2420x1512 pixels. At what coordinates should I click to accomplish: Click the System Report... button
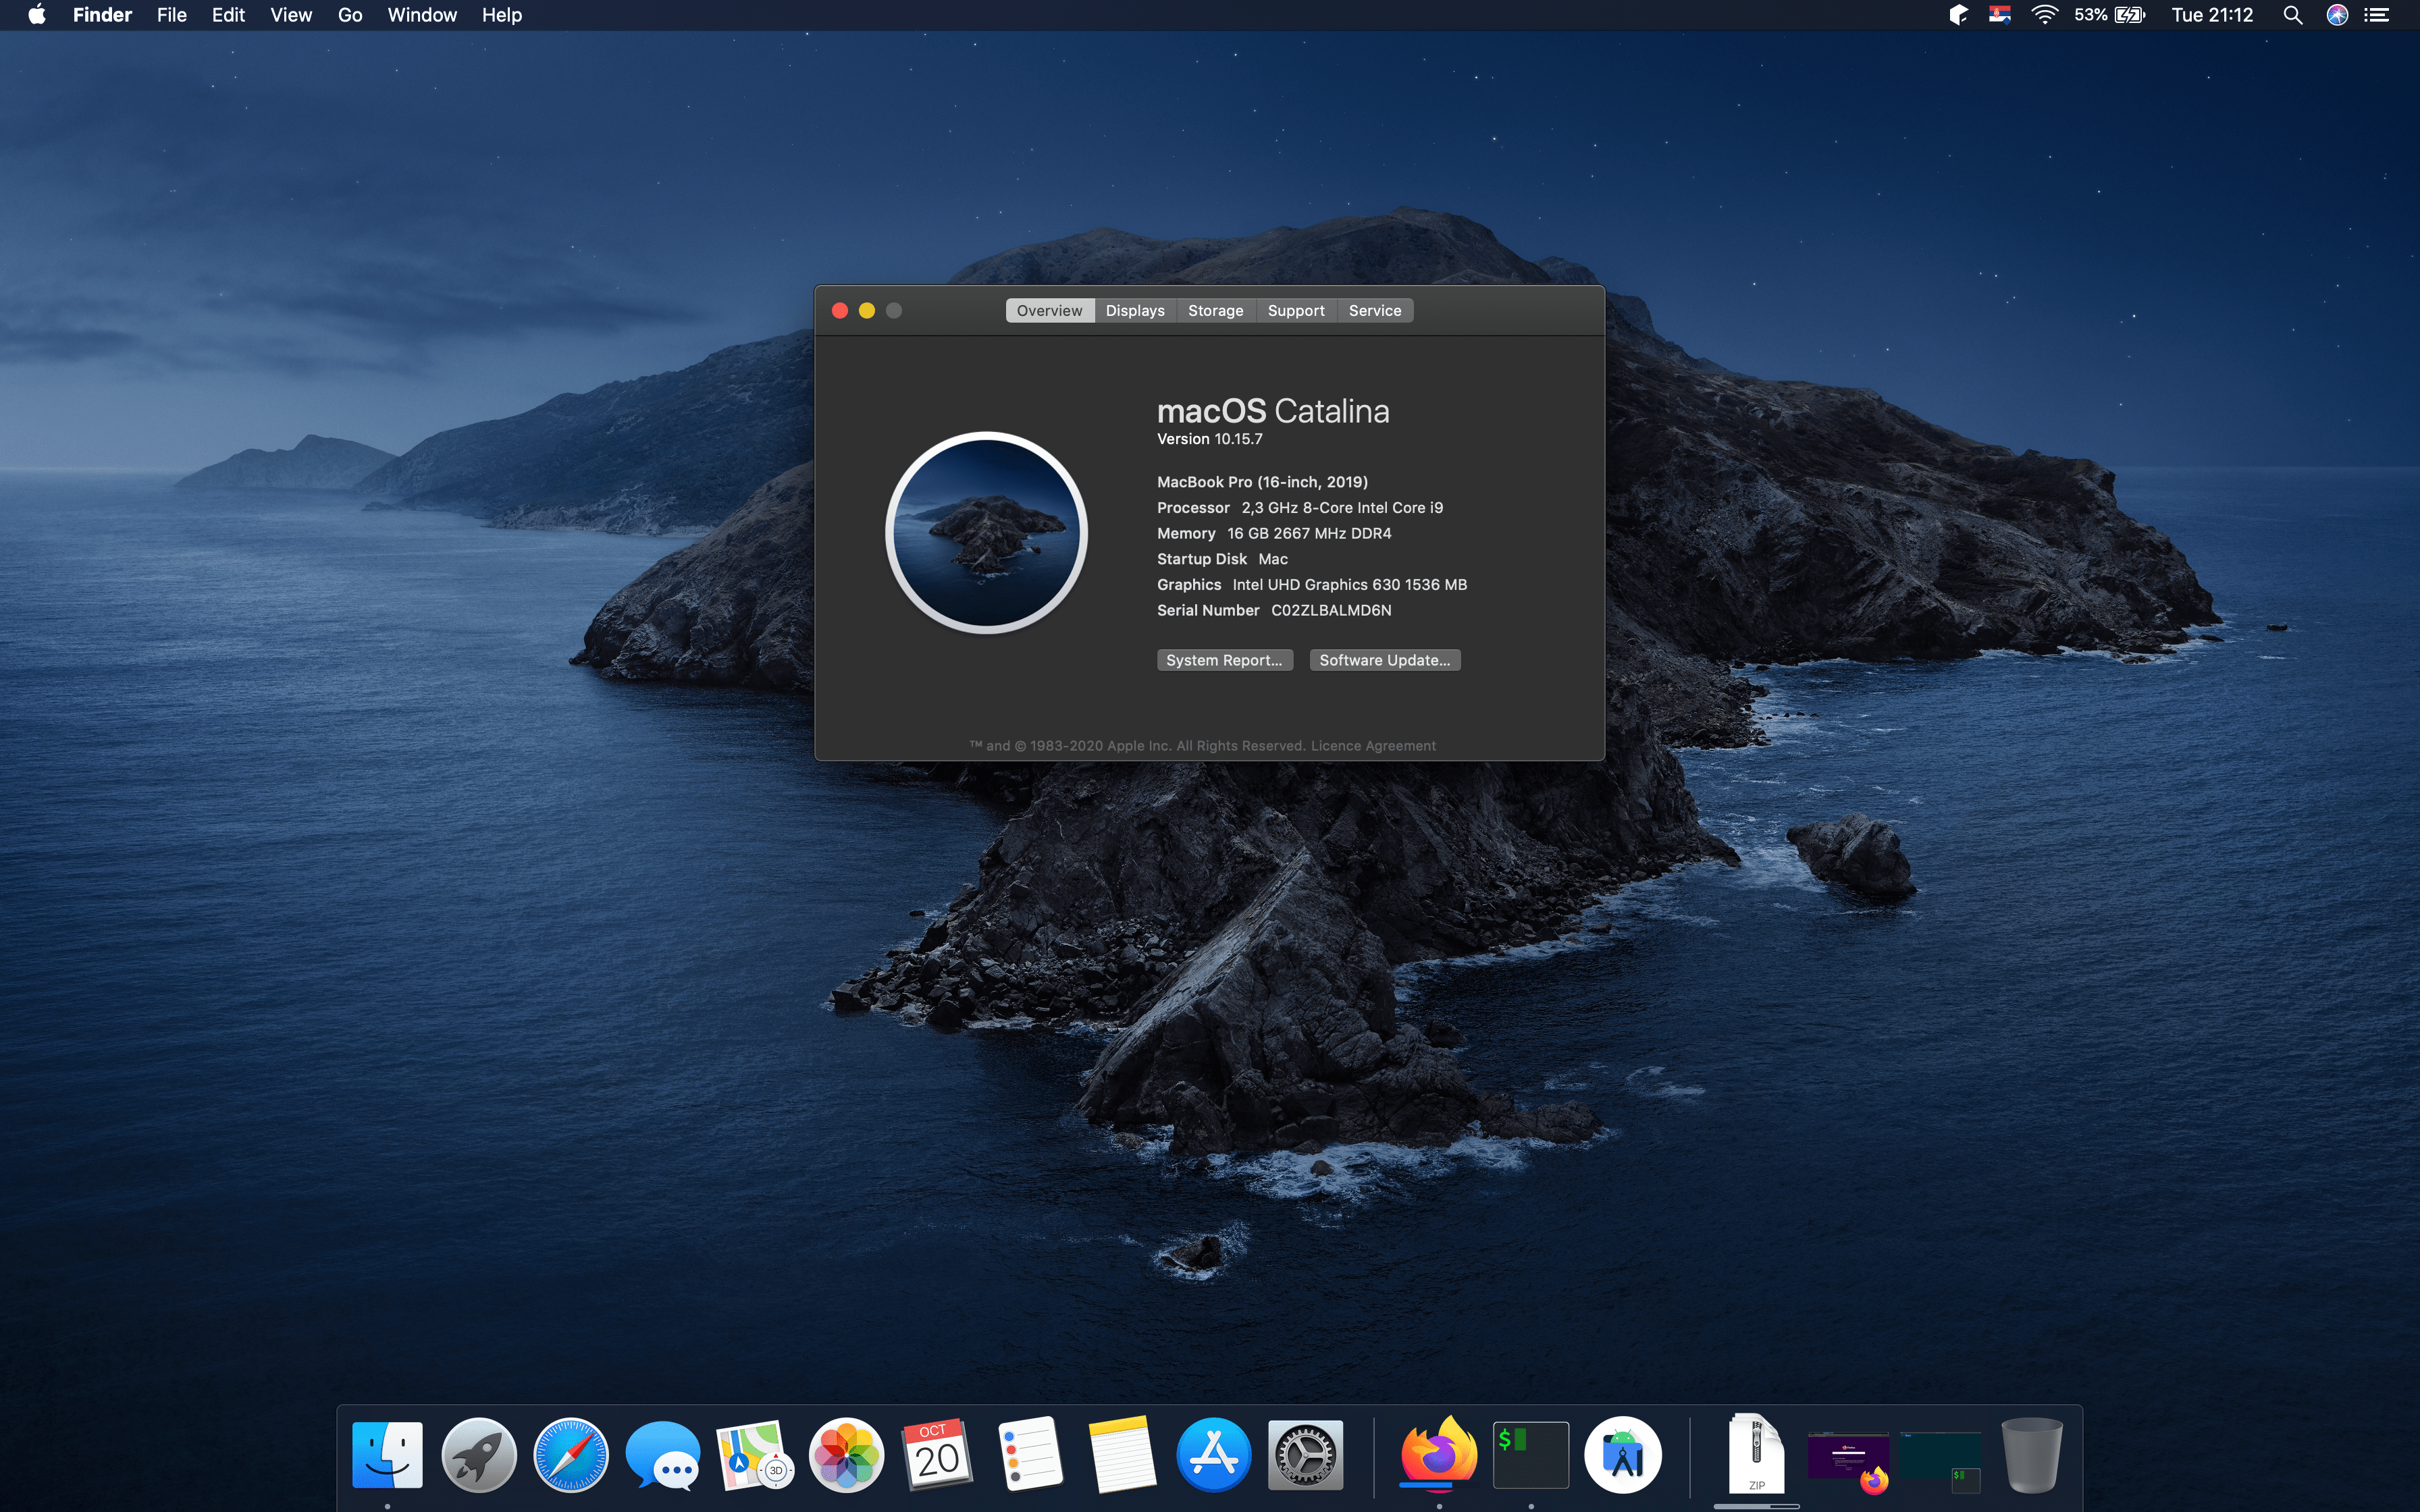coord(1225,660)
